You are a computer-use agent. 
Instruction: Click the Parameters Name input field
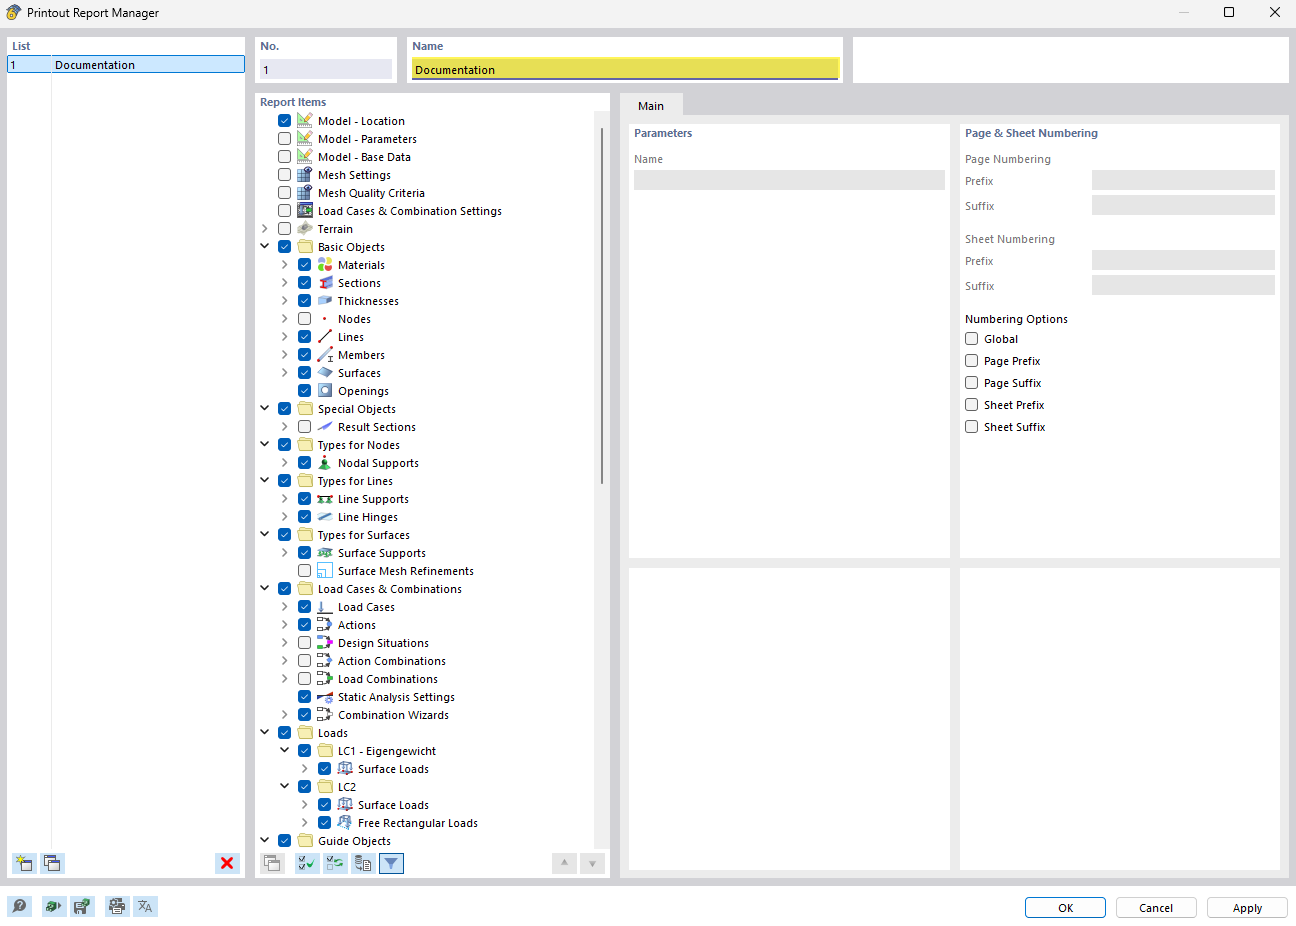789,180
